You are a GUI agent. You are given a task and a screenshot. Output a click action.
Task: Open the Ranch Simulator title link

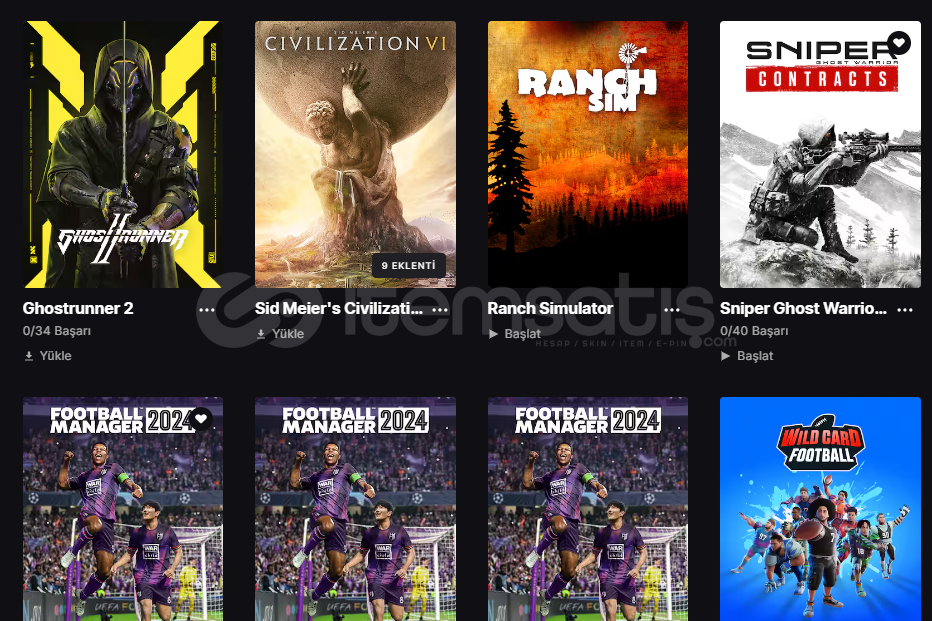pos(550,308)
